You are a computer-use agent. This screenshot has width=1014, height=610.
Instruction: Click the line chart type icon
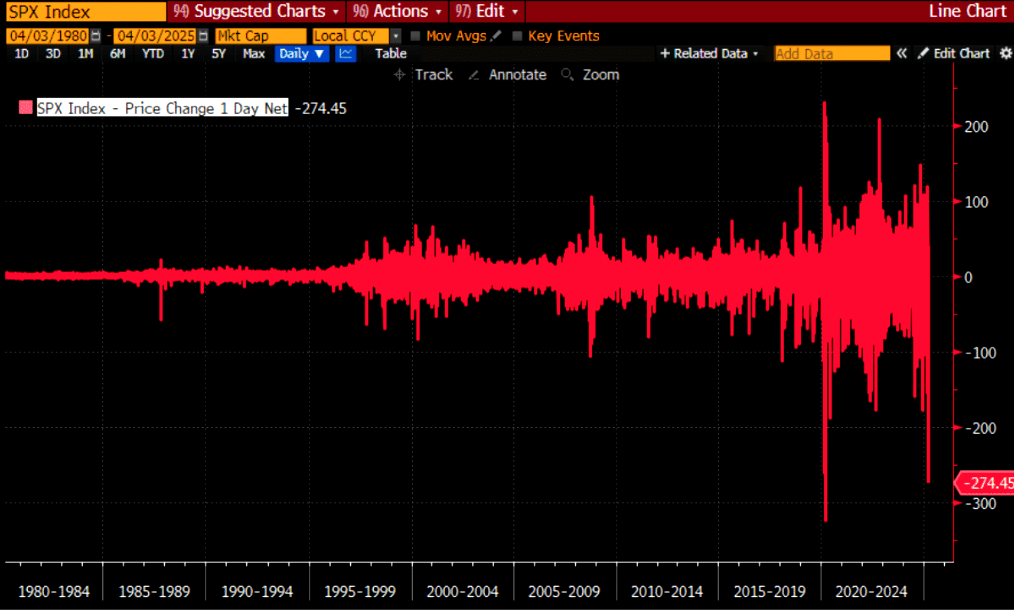click(346, 54)
